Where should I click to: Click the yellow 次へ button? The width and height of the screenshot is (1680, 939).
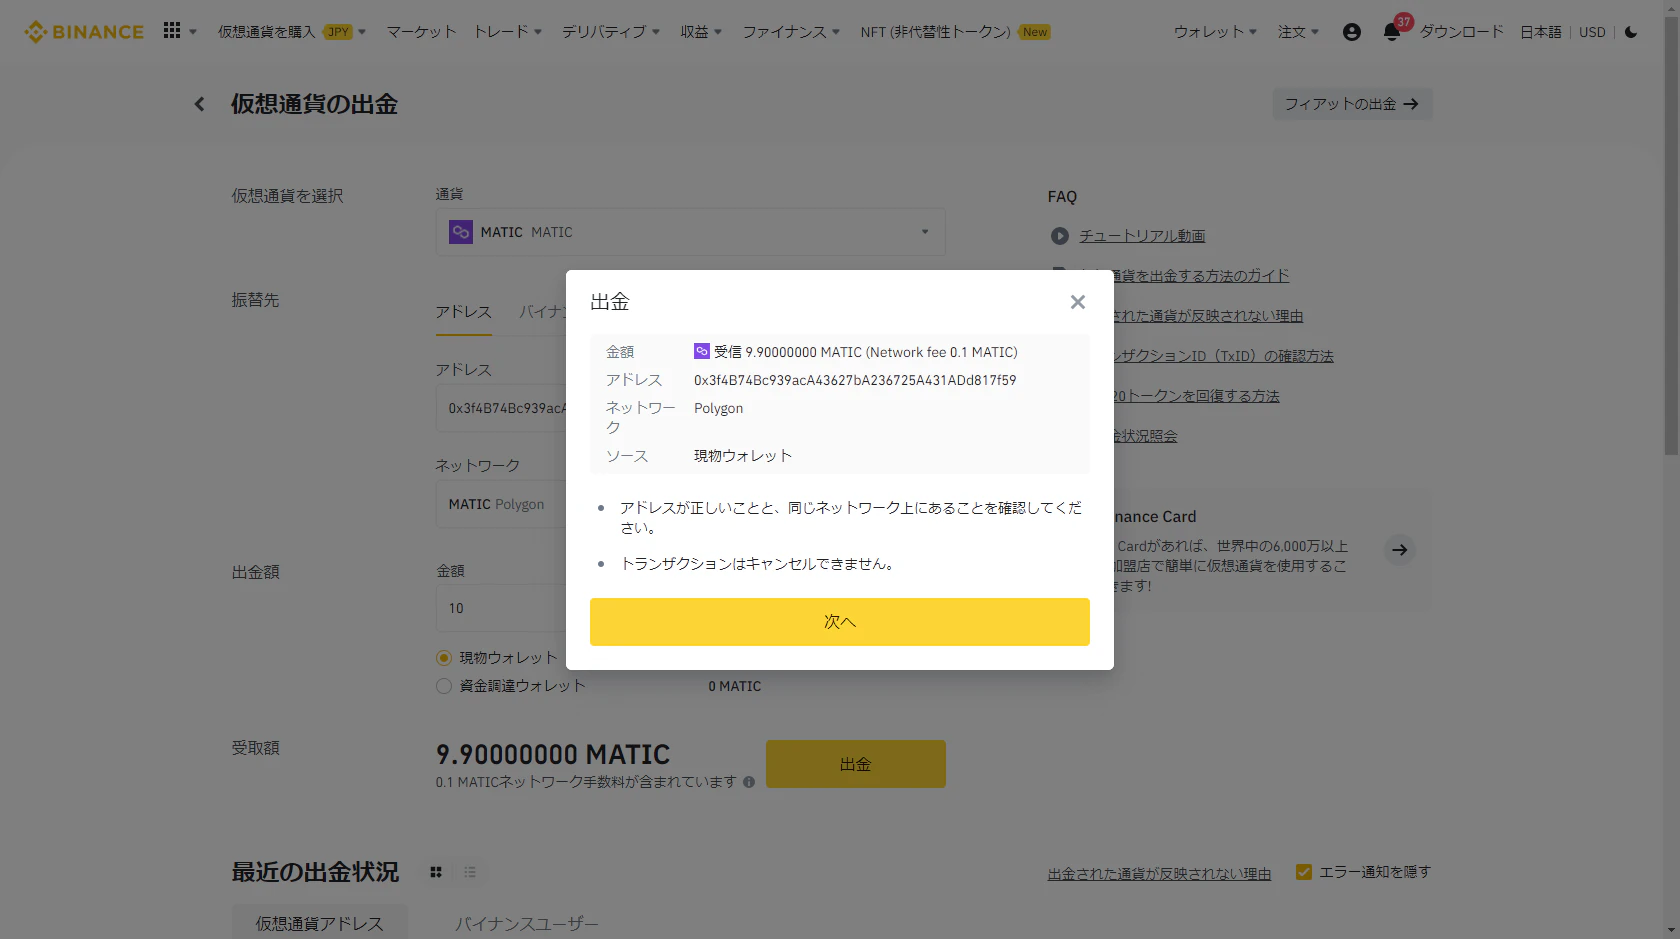click(x=840, y=622)
